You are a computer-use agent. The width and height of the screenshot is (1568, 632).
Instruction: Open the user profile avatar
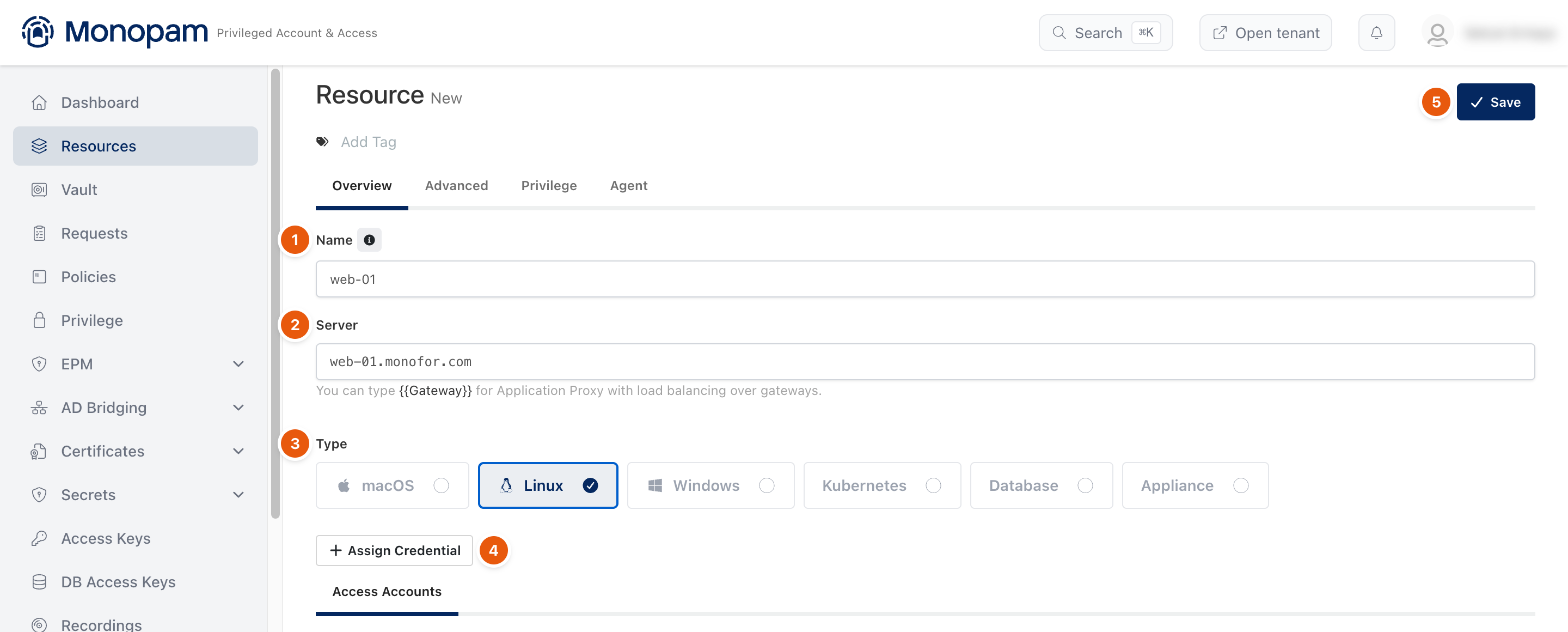click(x=1437, y=33)
